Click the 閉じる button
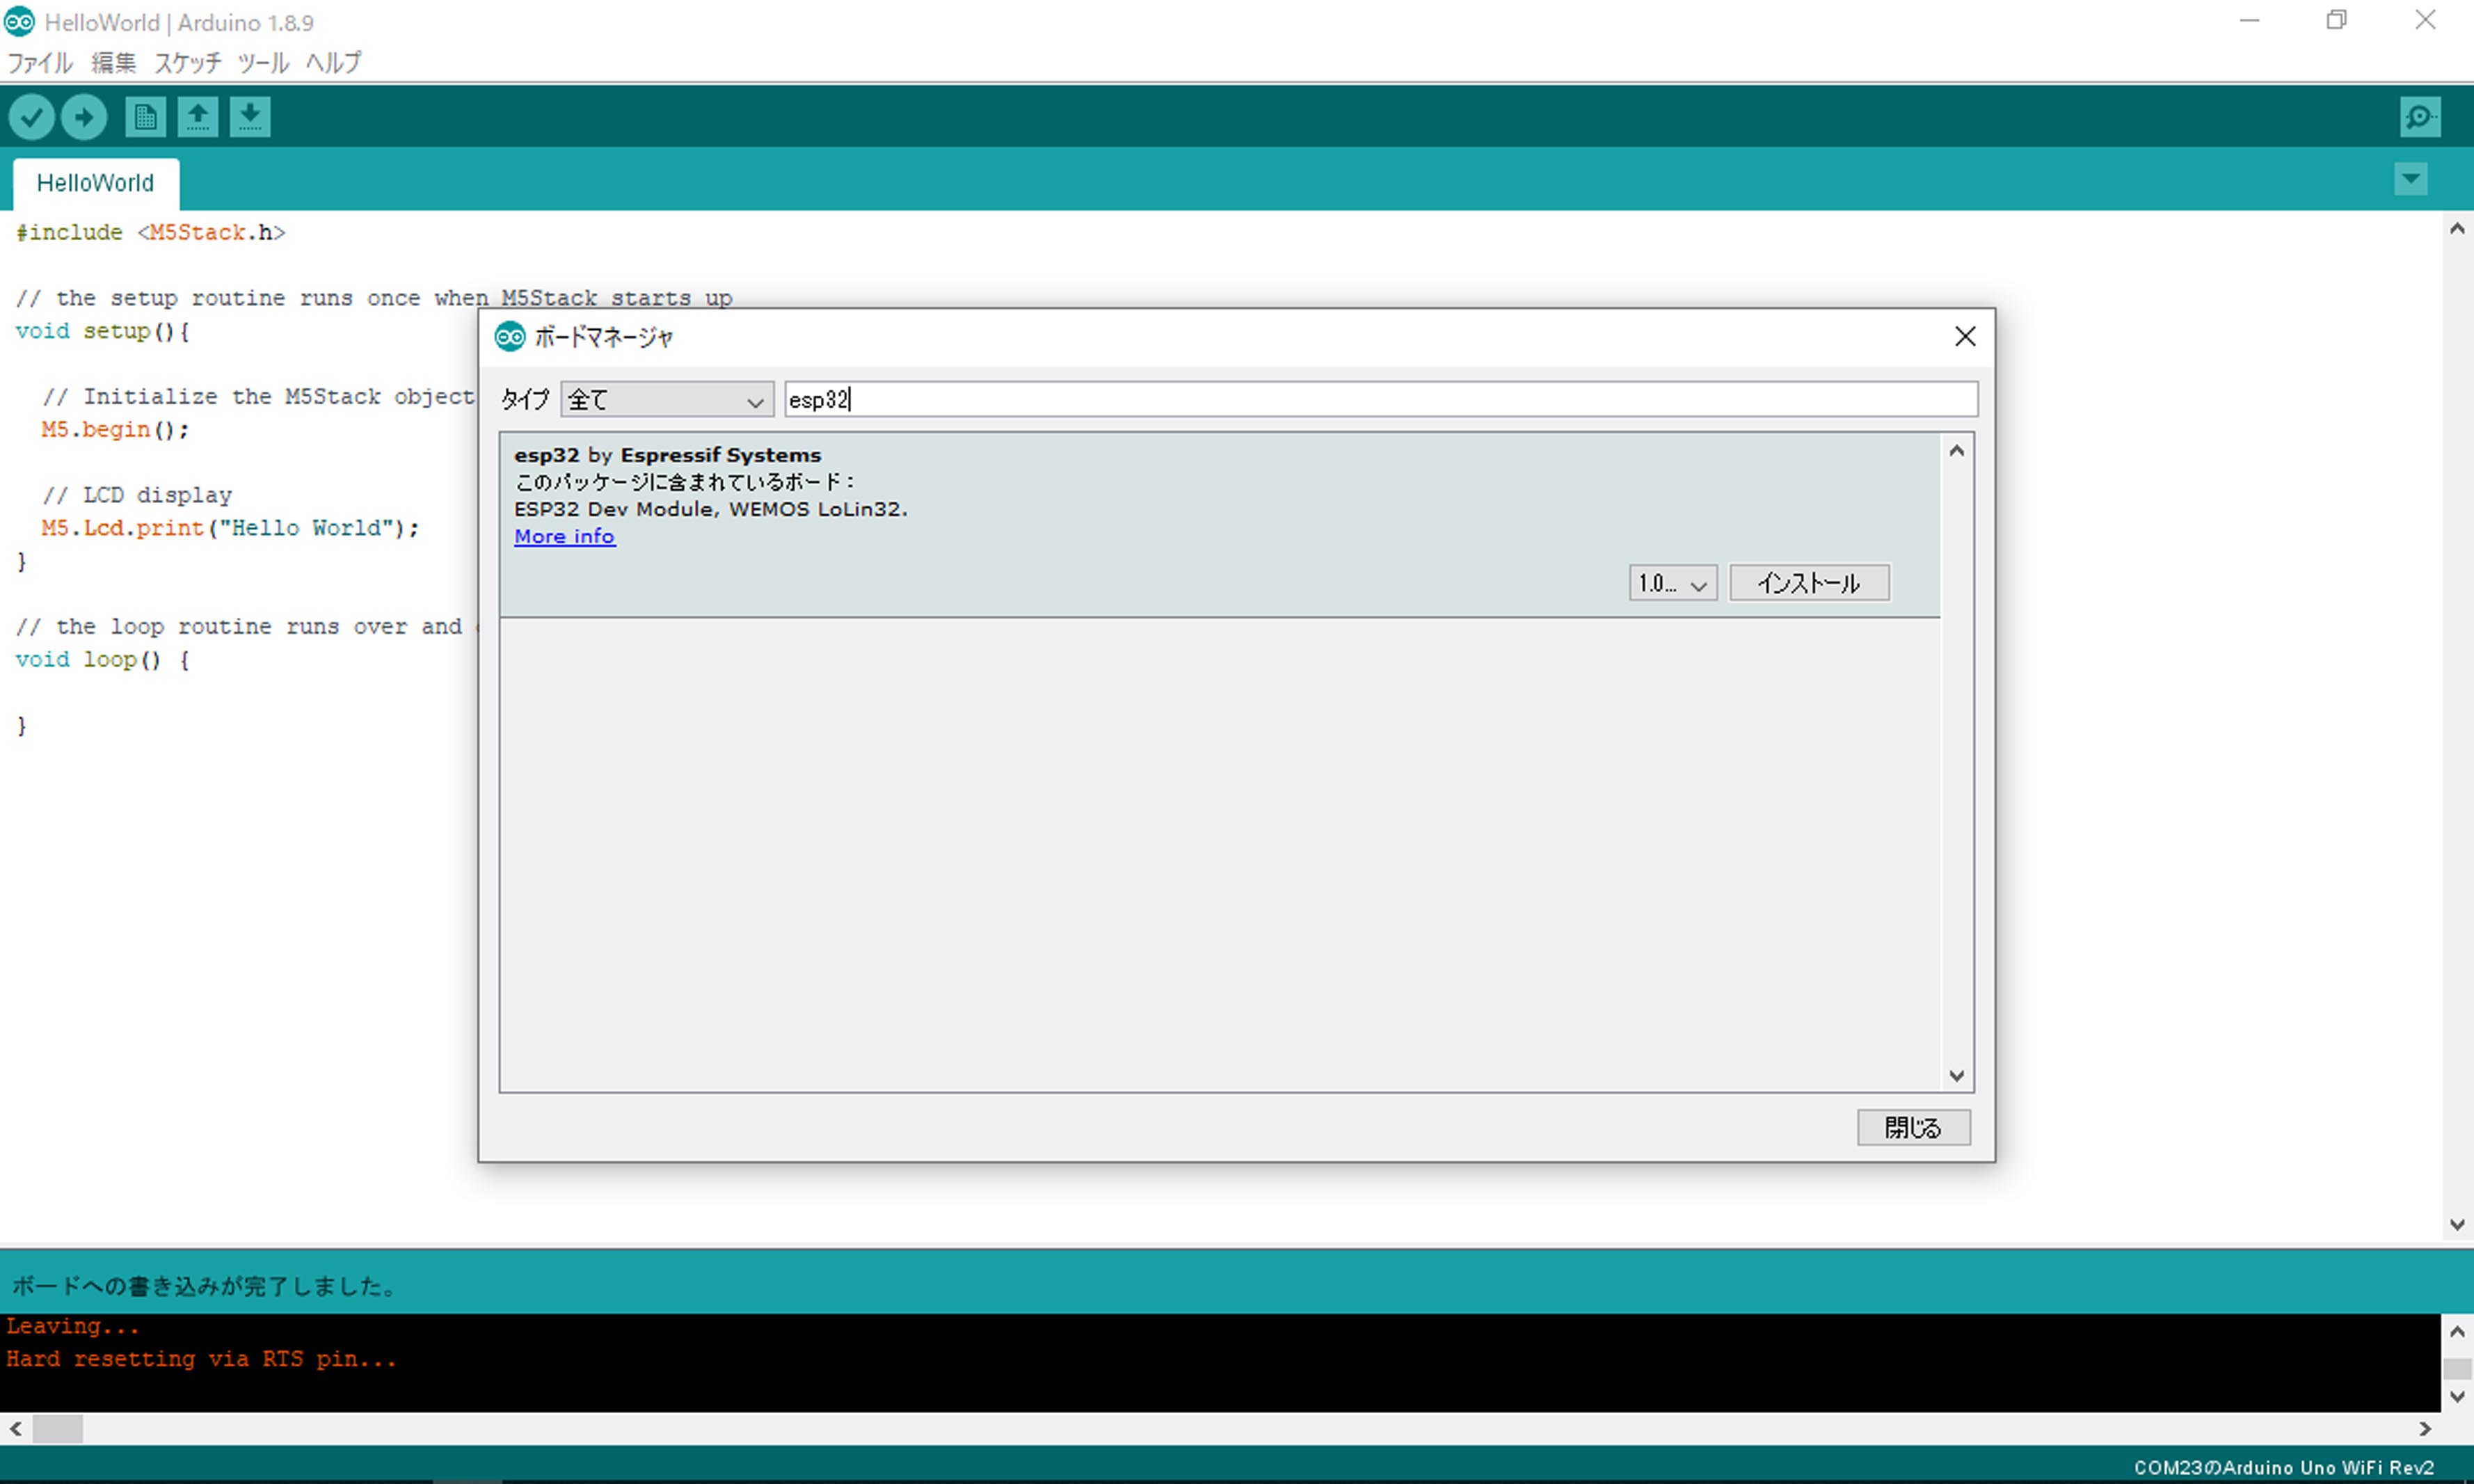The height and width of the screenshot is (1484, 2474). (x=1913, y=1128)
